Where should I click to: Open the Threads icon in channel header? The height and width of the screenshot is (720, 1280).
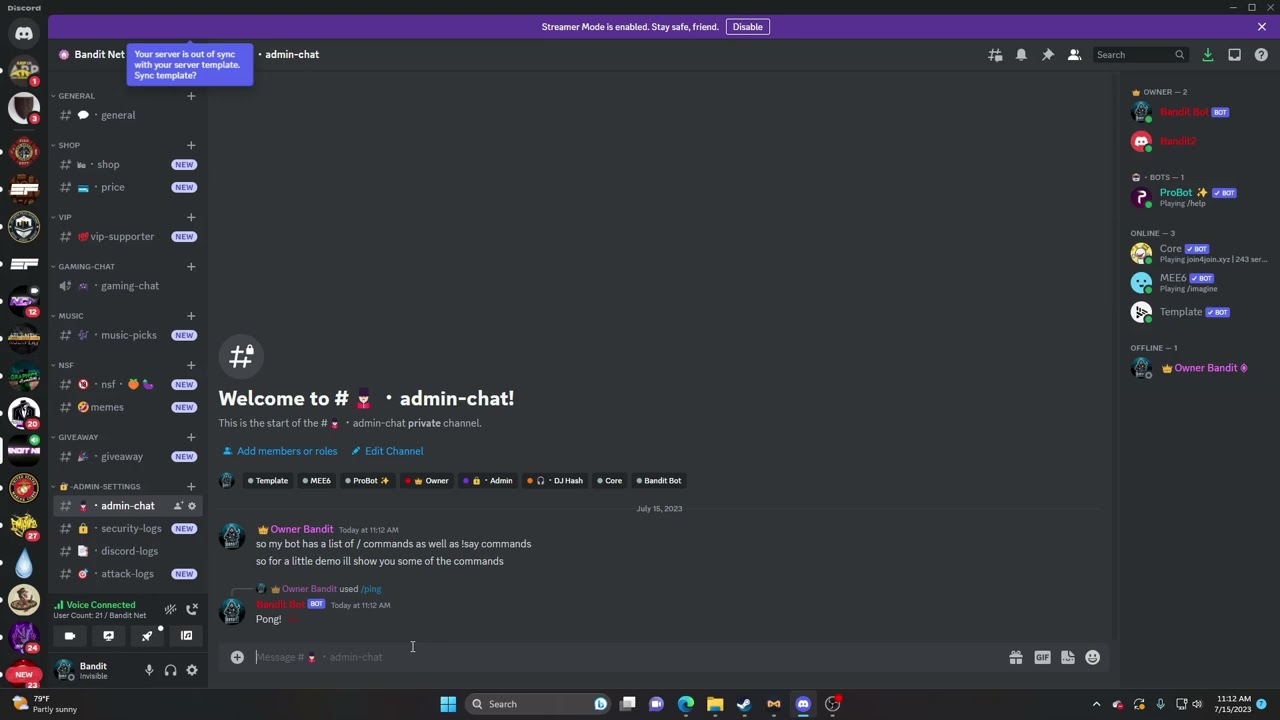pos(995,55)
